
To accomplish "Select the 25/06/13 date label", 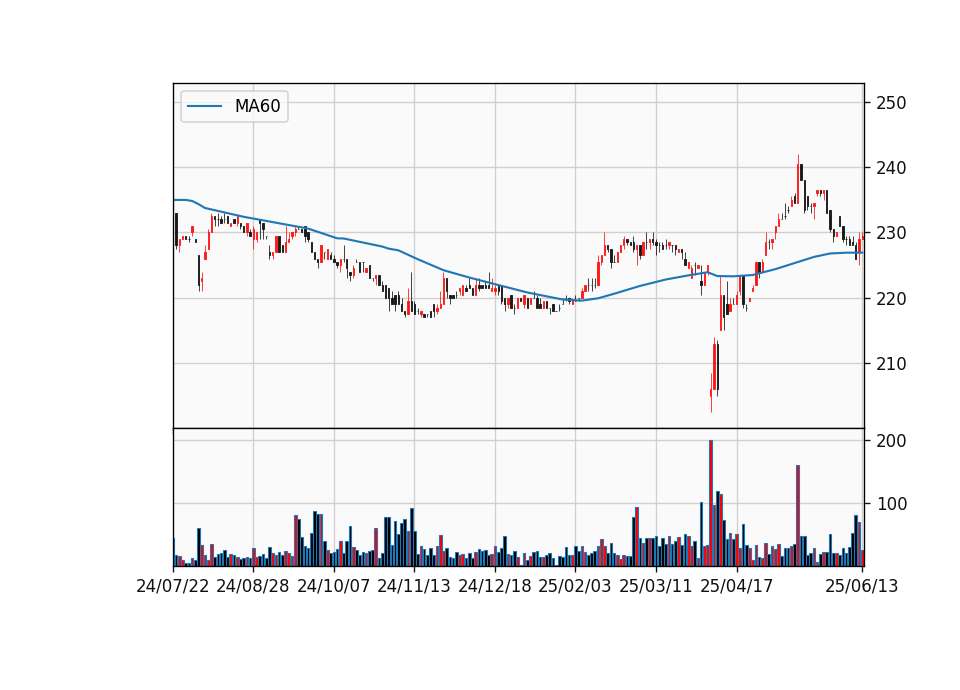I will [x=861, y=586].
